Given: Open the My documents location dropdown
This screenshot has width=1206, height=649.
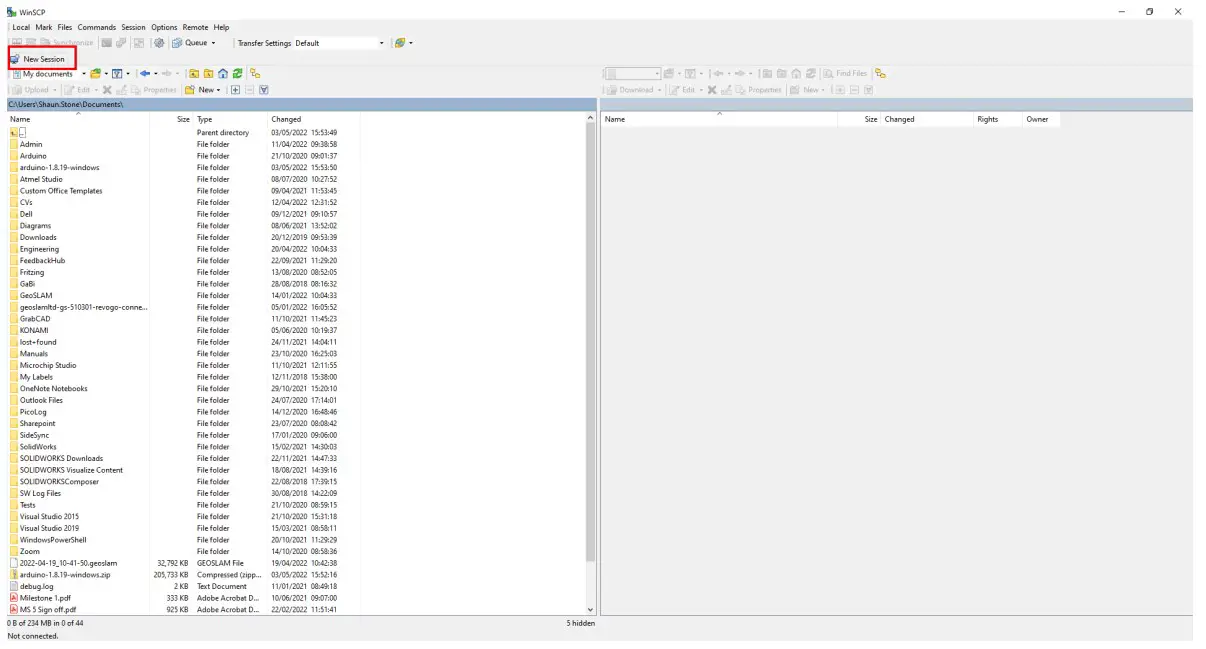Looking at the screenshot, I should (83, 73).
